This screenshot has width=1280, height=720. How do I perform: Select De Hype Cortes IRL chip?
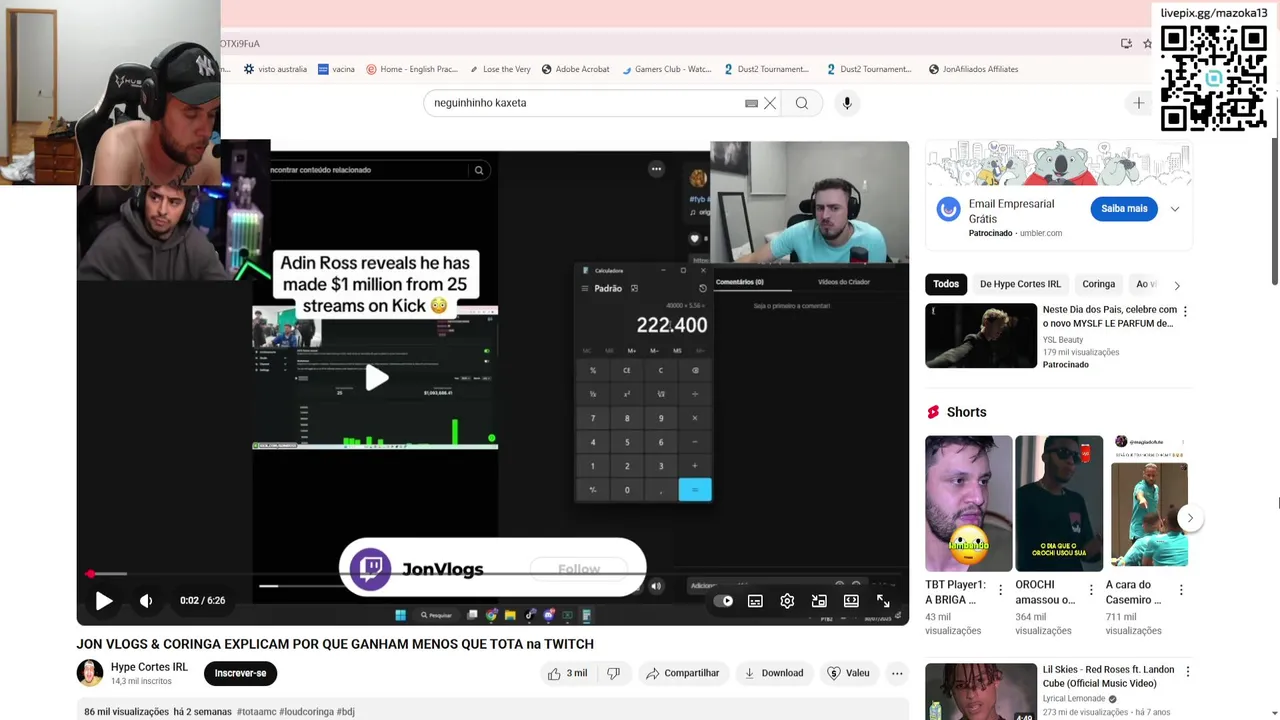tap(1020, 284)
